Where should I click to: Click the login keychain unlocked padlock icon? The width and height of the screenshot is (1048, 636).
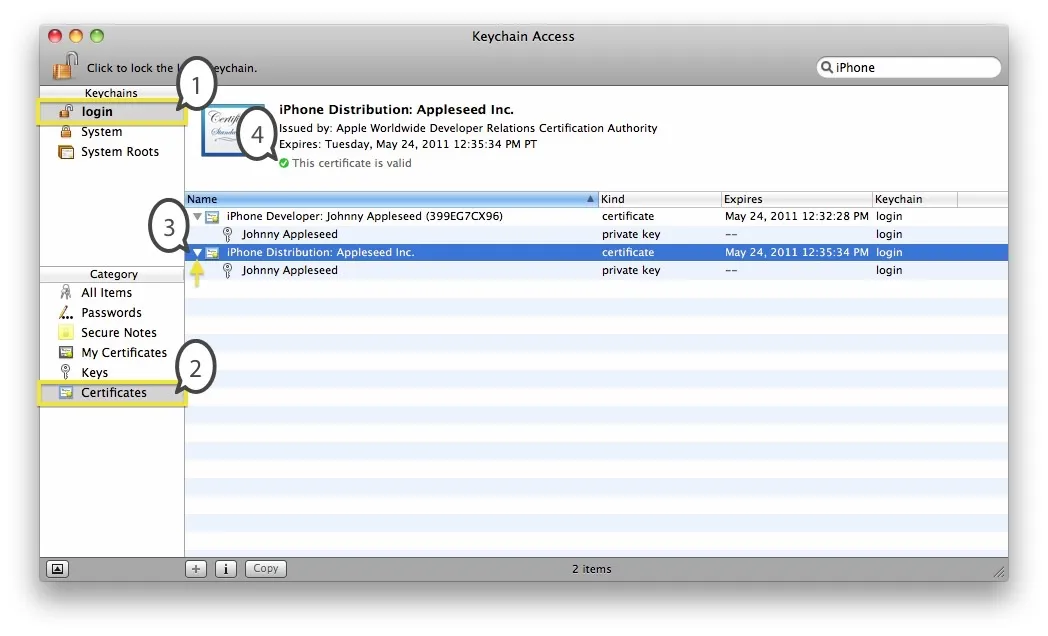click(66, 111)
